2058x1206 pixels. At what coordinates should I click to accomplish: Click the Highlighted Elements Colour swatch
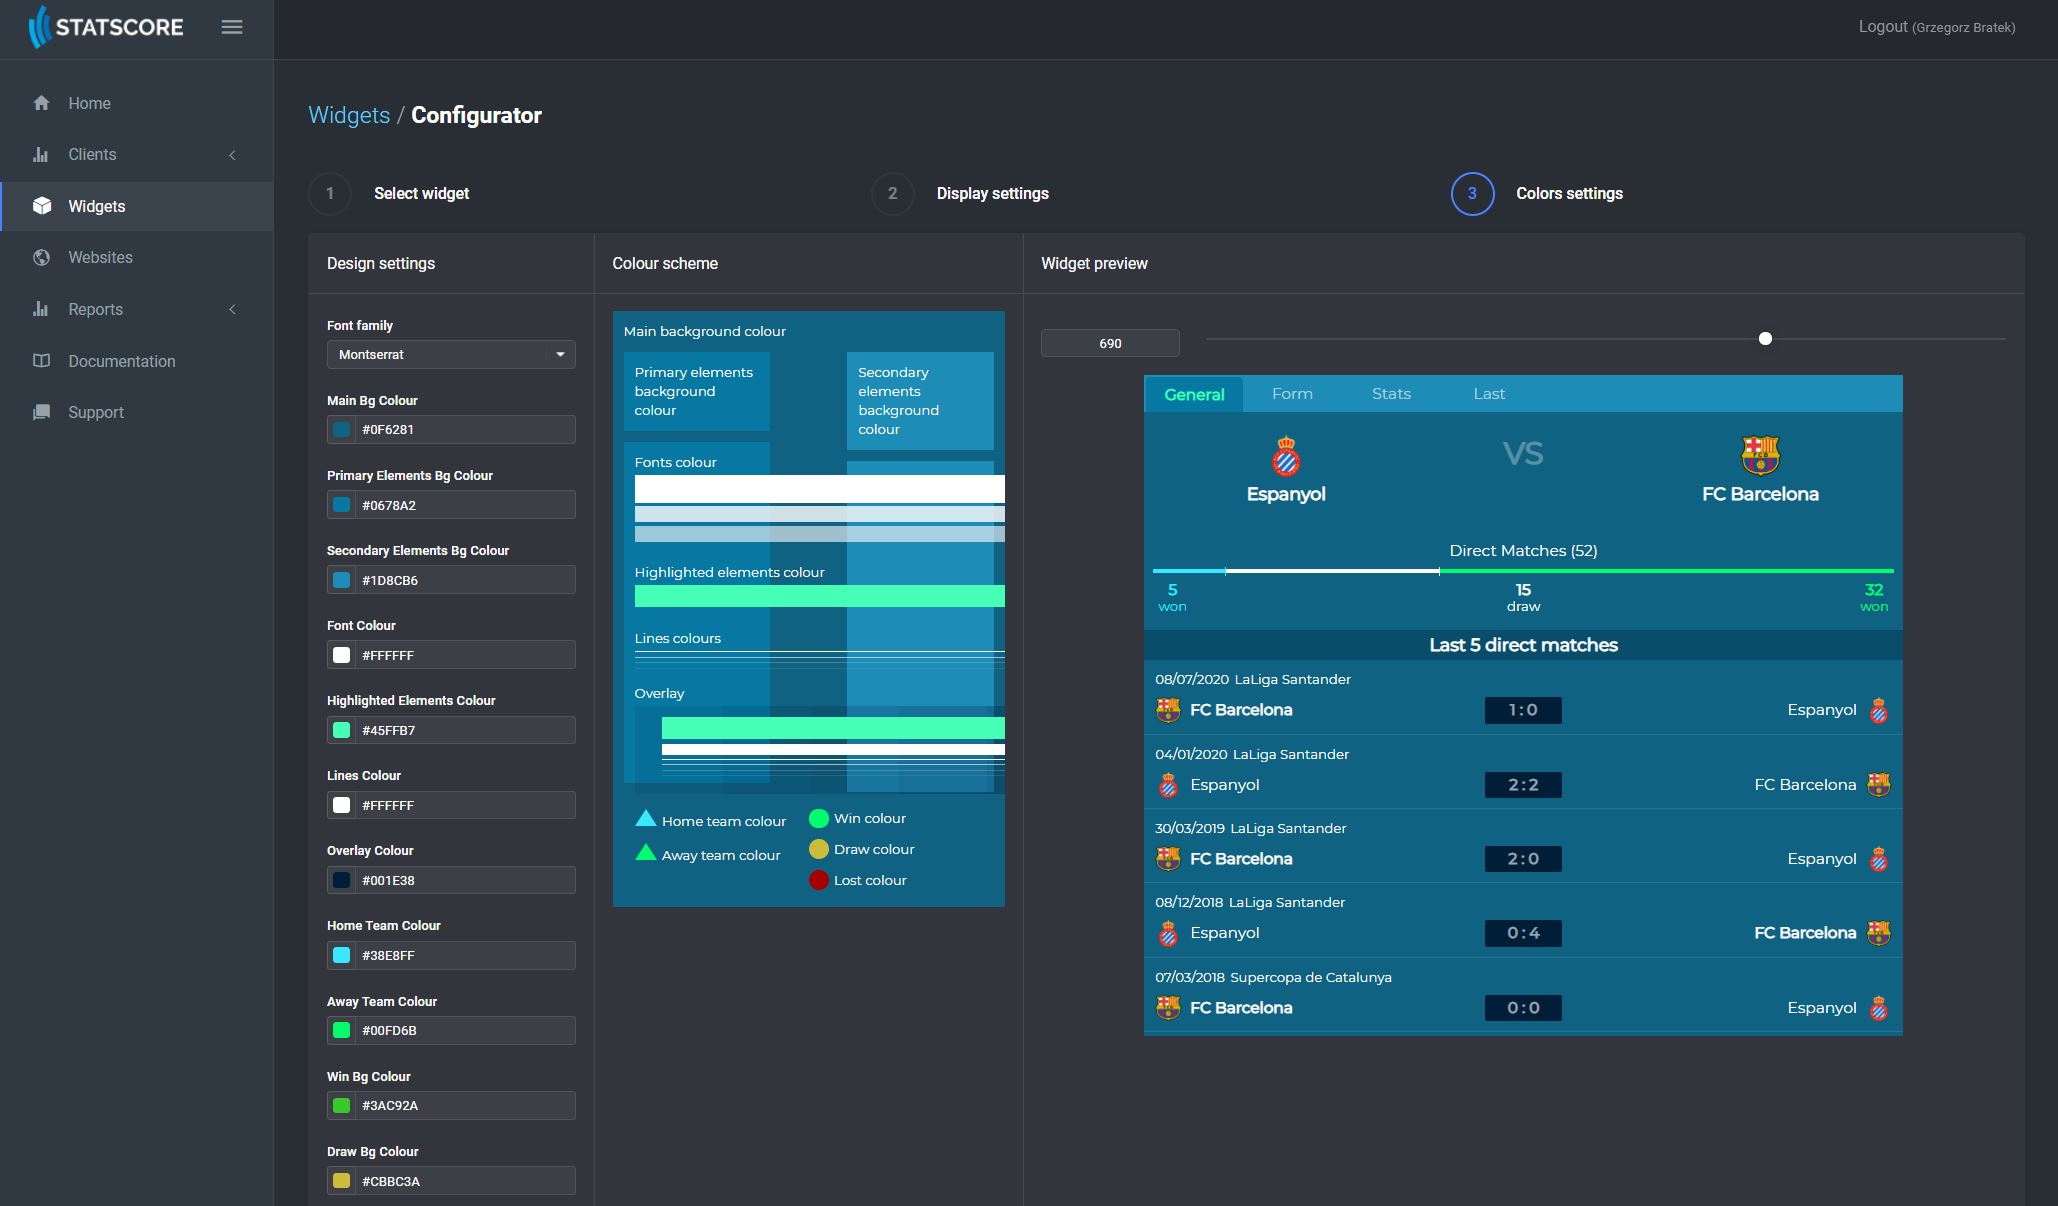point(342,730)
